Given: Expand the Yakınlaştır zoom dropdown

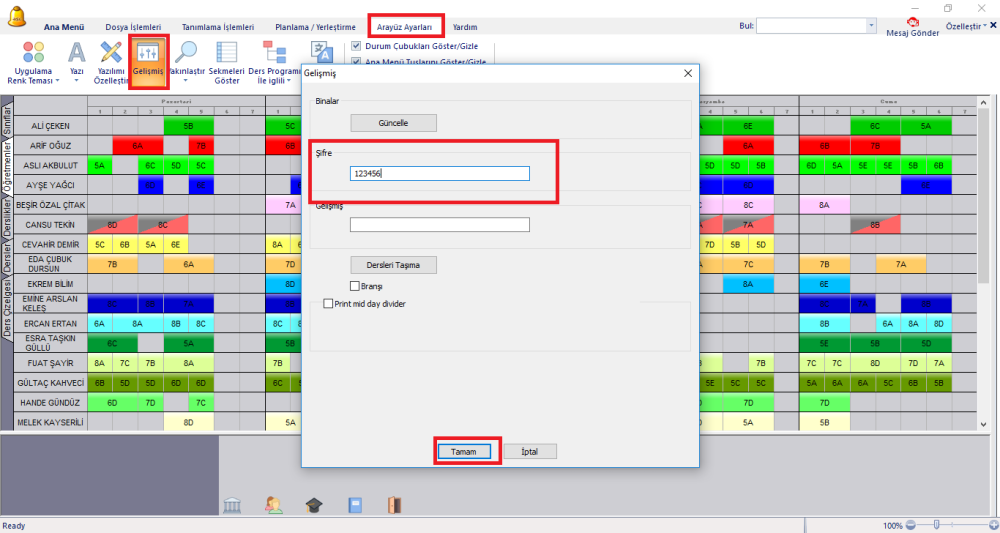Looking at the screenshot, I should tap(186, 81).
